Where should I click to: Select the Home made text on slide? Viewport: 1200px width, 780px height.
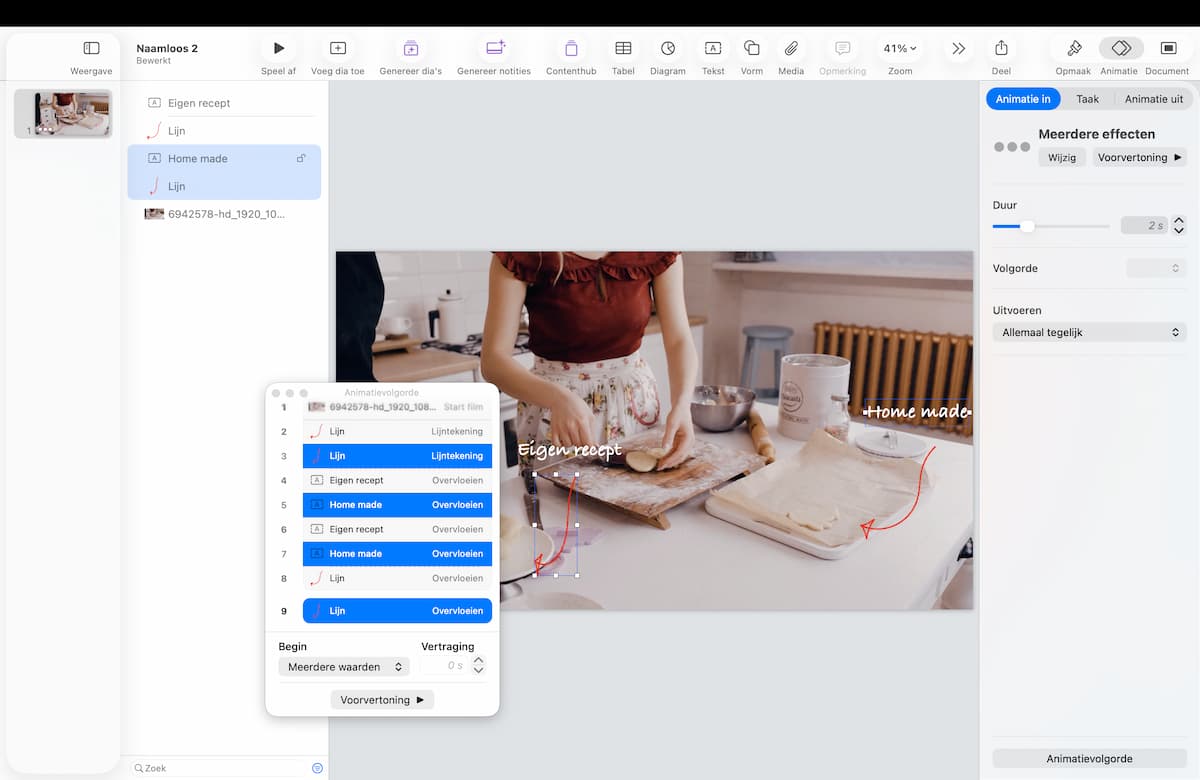click(x=917, y=411)
